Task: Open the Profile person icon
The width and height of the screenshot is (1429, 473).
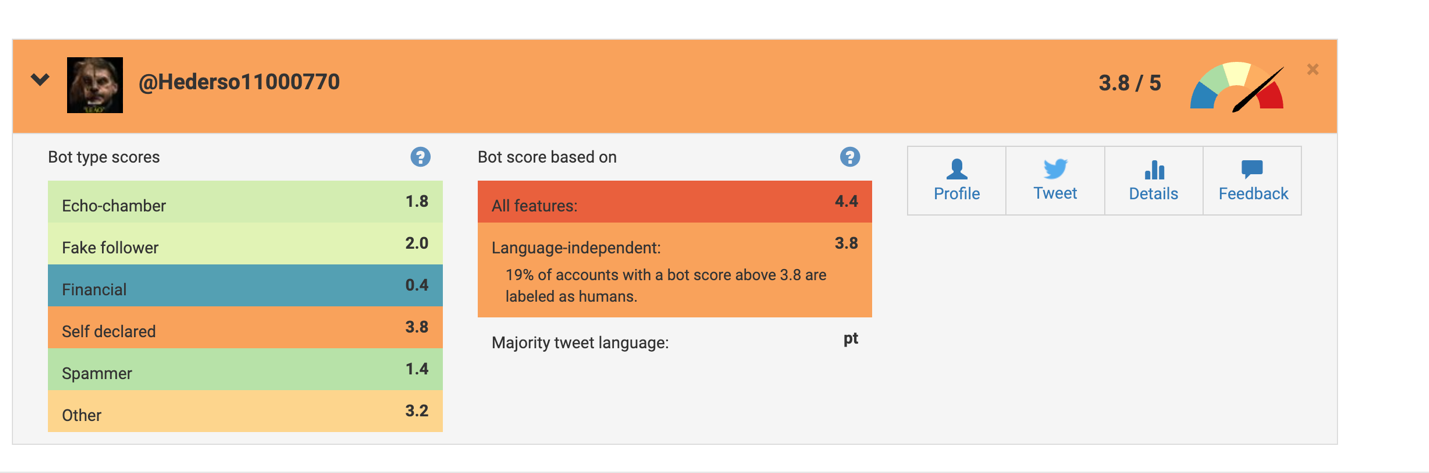Action: point(957,169)
